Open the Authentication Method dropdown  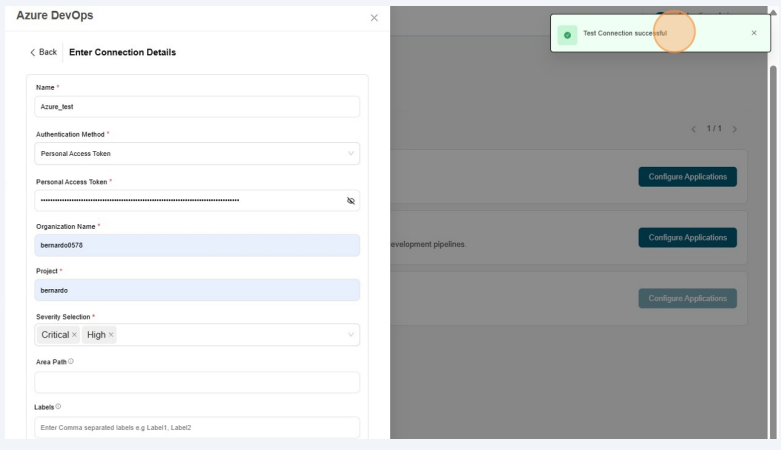(x=197, y=154)
